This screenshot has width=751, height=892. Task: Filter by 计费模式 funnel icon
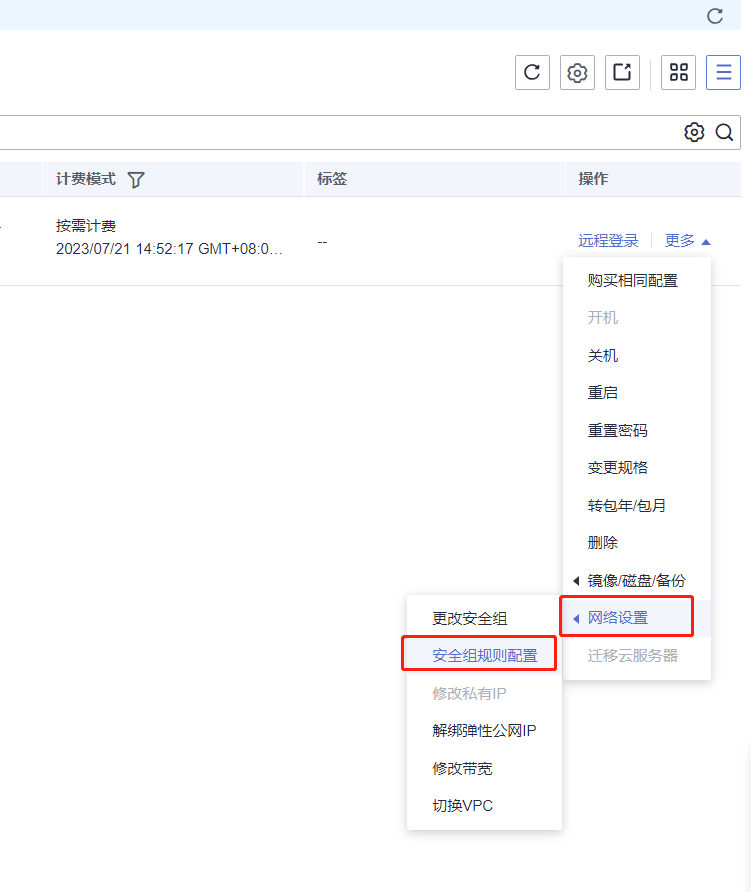[x=136, y=179]
